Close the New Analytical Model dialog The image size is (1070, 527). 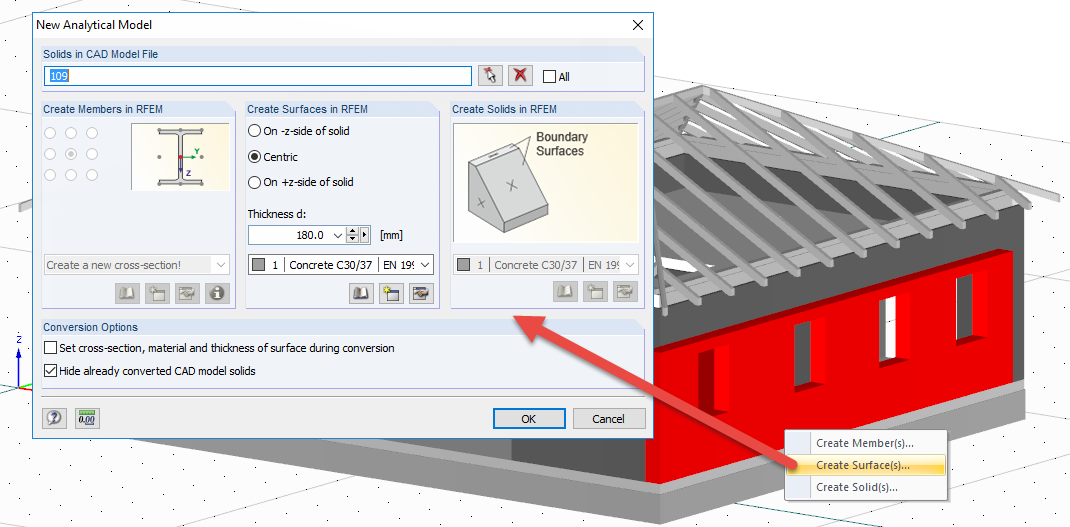tap(638, 25)
